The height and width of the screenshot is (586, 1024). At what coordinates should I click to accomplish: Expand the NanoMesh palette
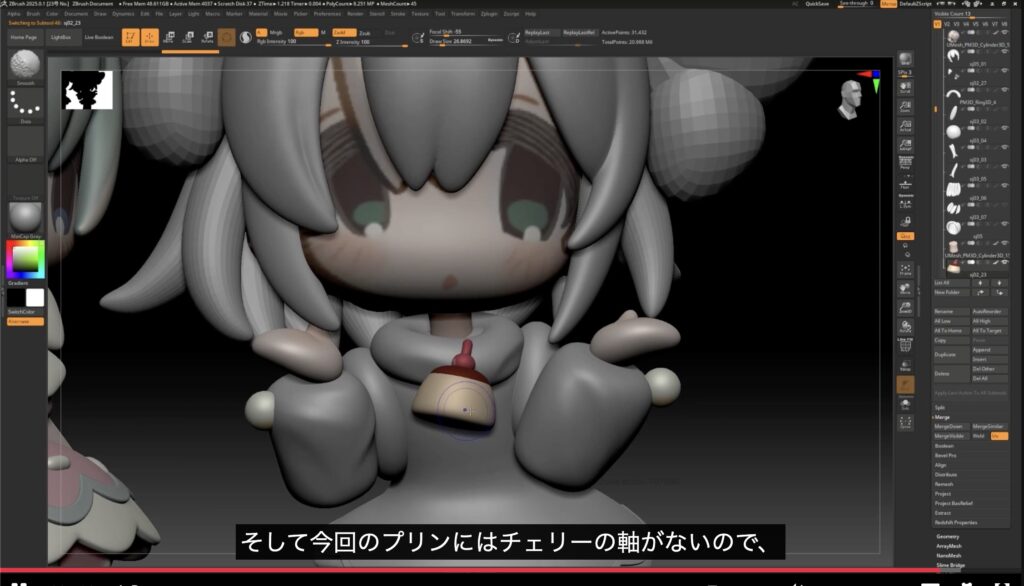click(x=949, y=555)
